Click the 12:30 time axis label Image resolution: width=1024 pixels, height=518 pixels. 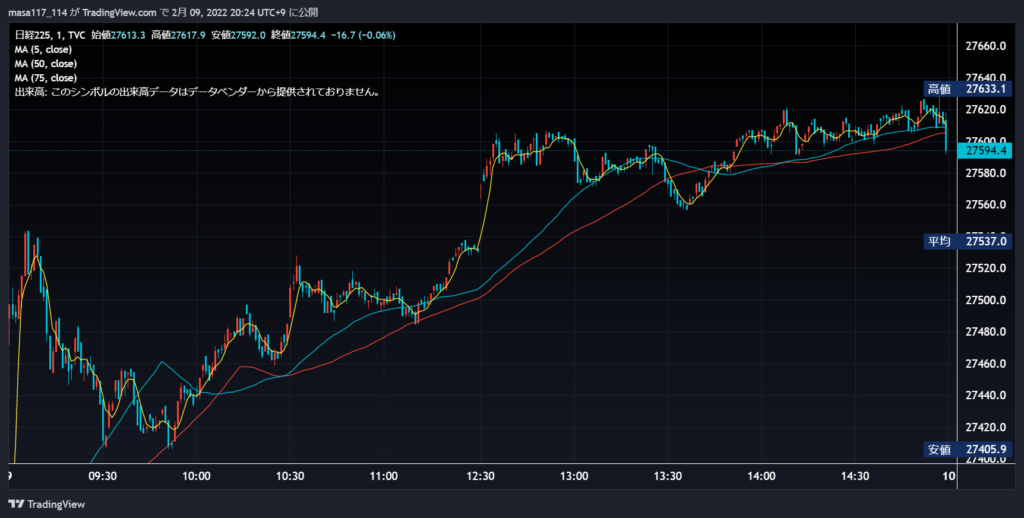481,476
